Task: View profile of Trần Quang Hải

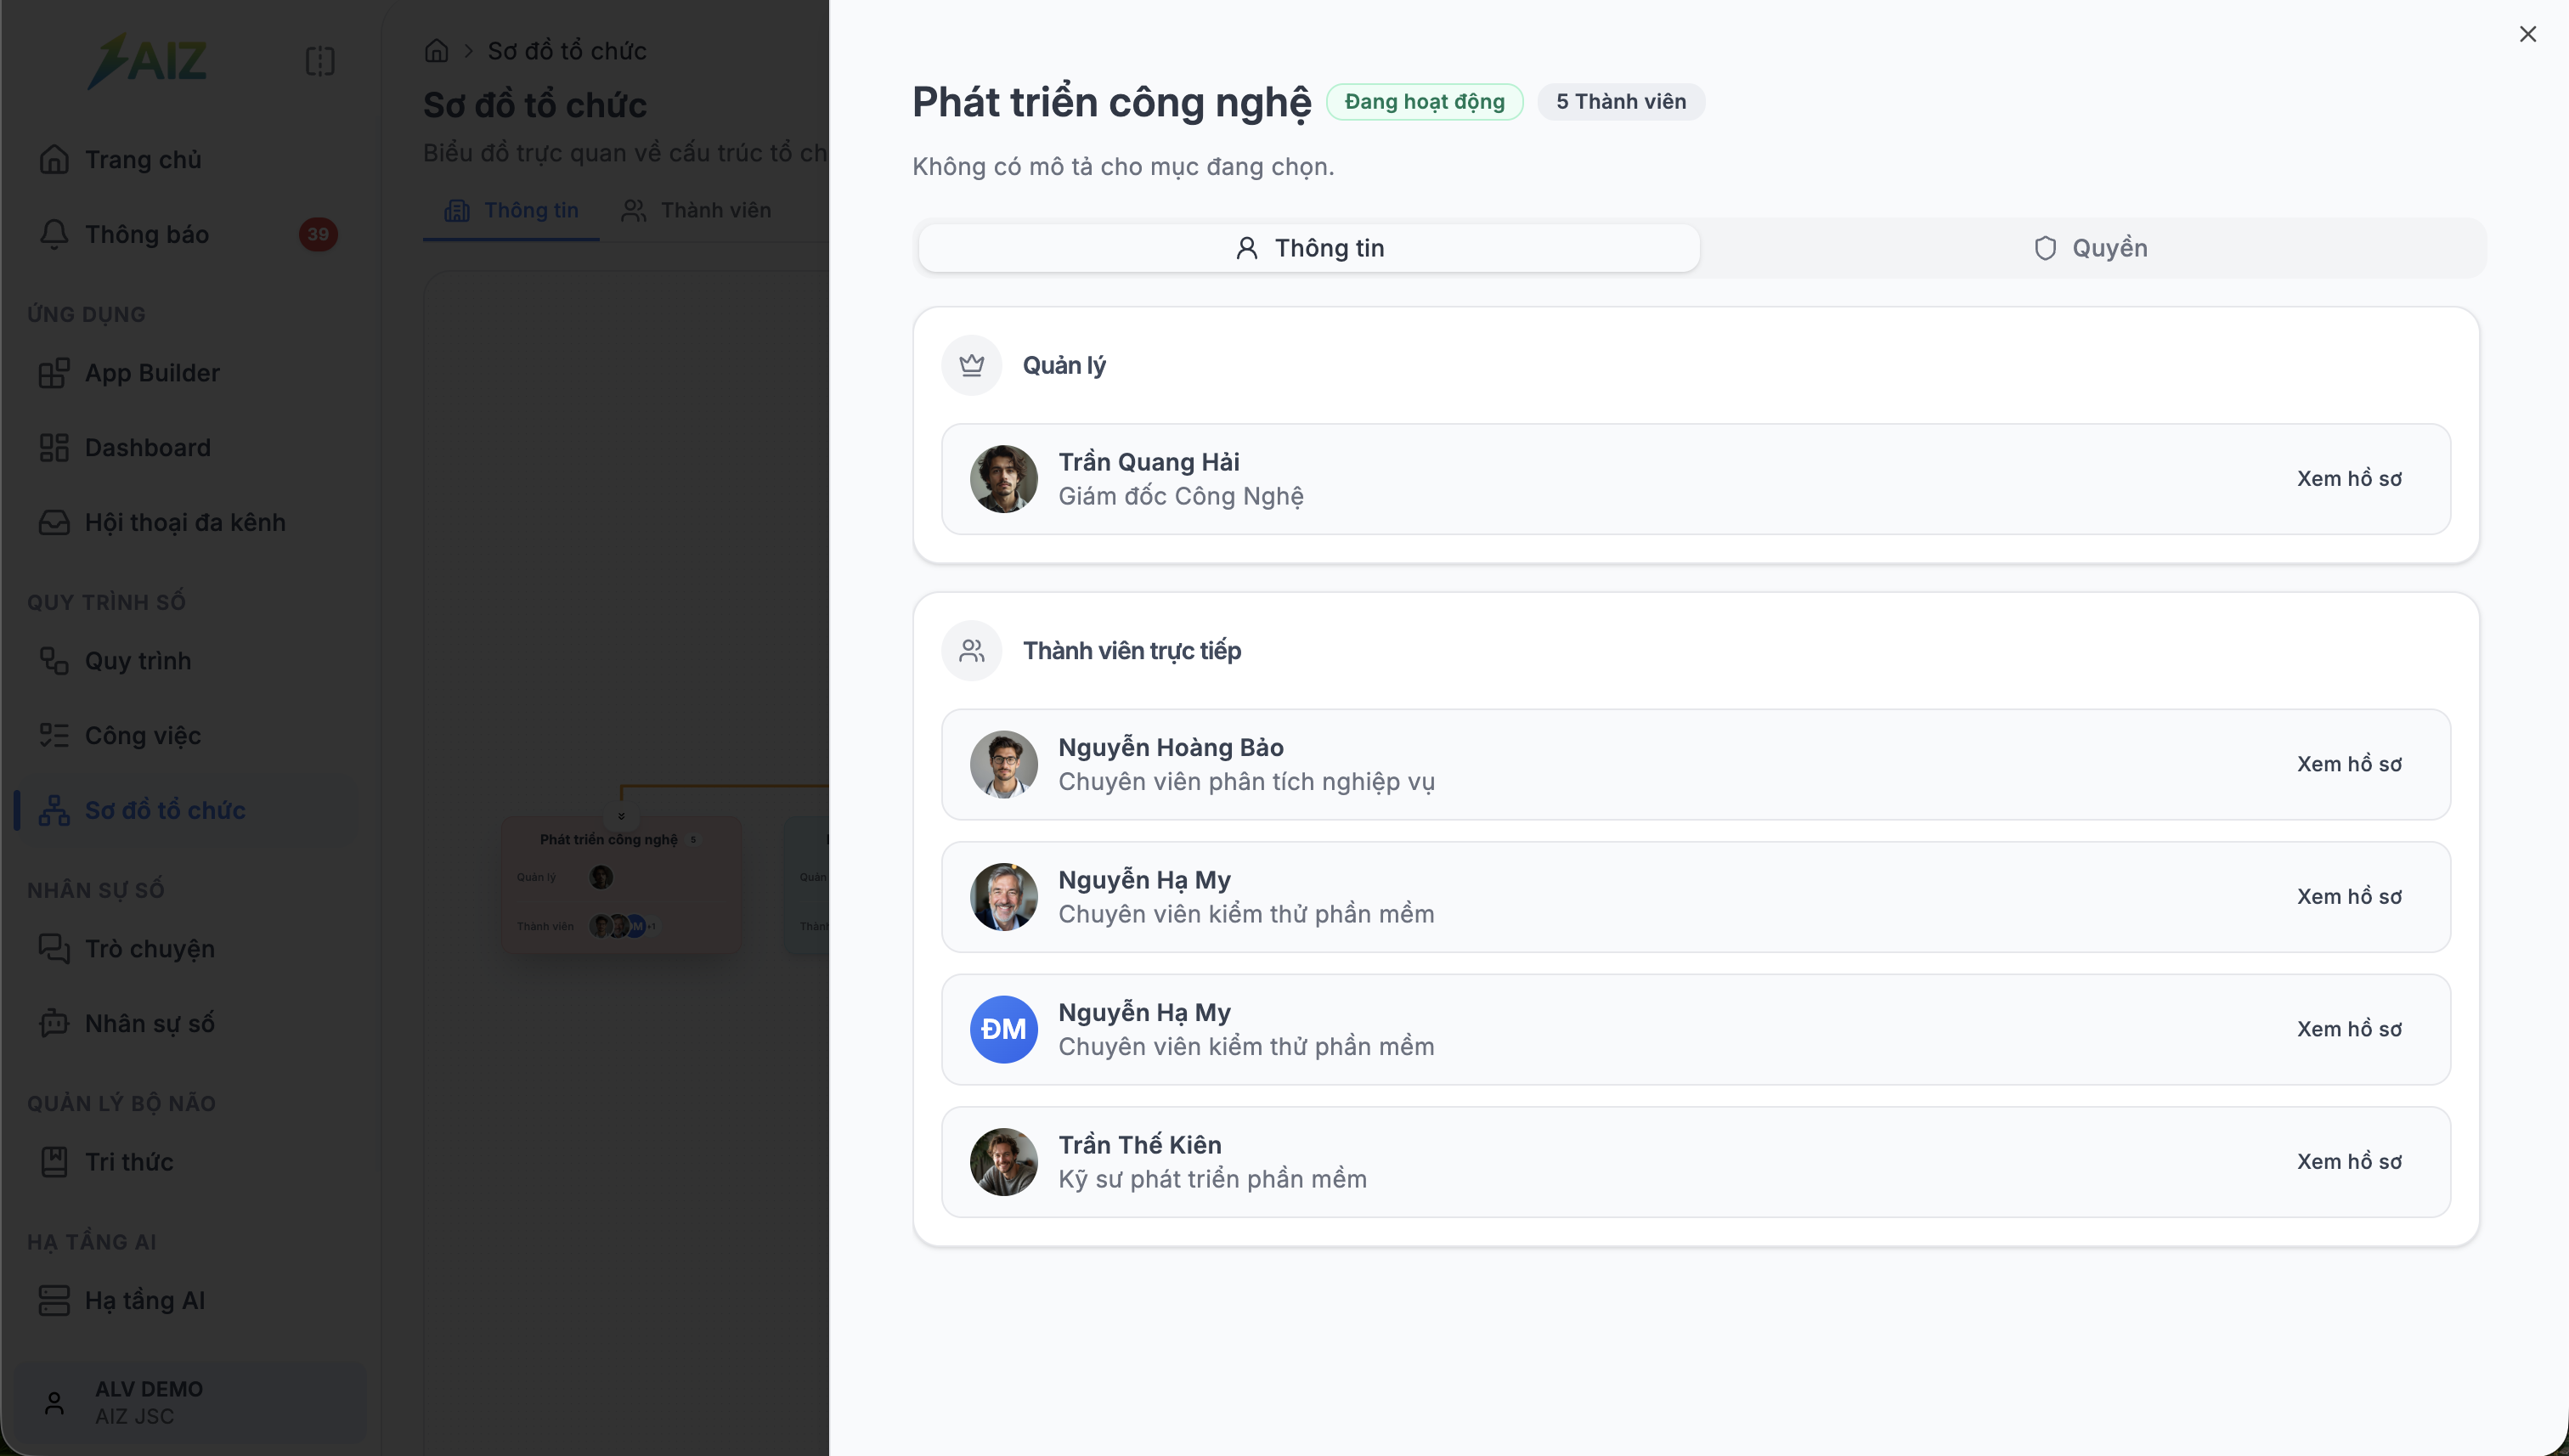Action: (x=2349, y=479)
